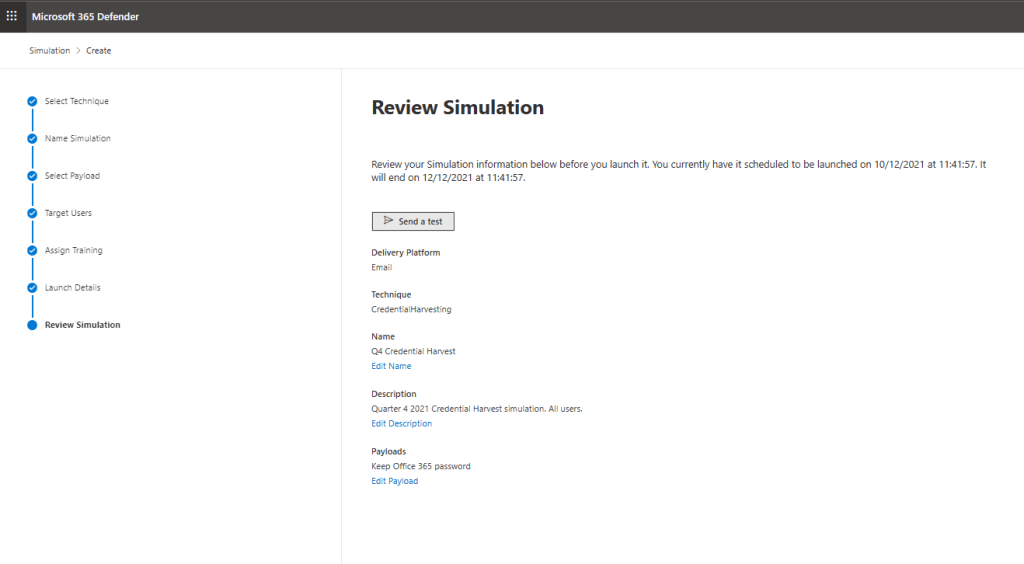This screenshot has width=1024, height=564.
Task: Select Create in the breadcrumb
Action: click(98, 51)
